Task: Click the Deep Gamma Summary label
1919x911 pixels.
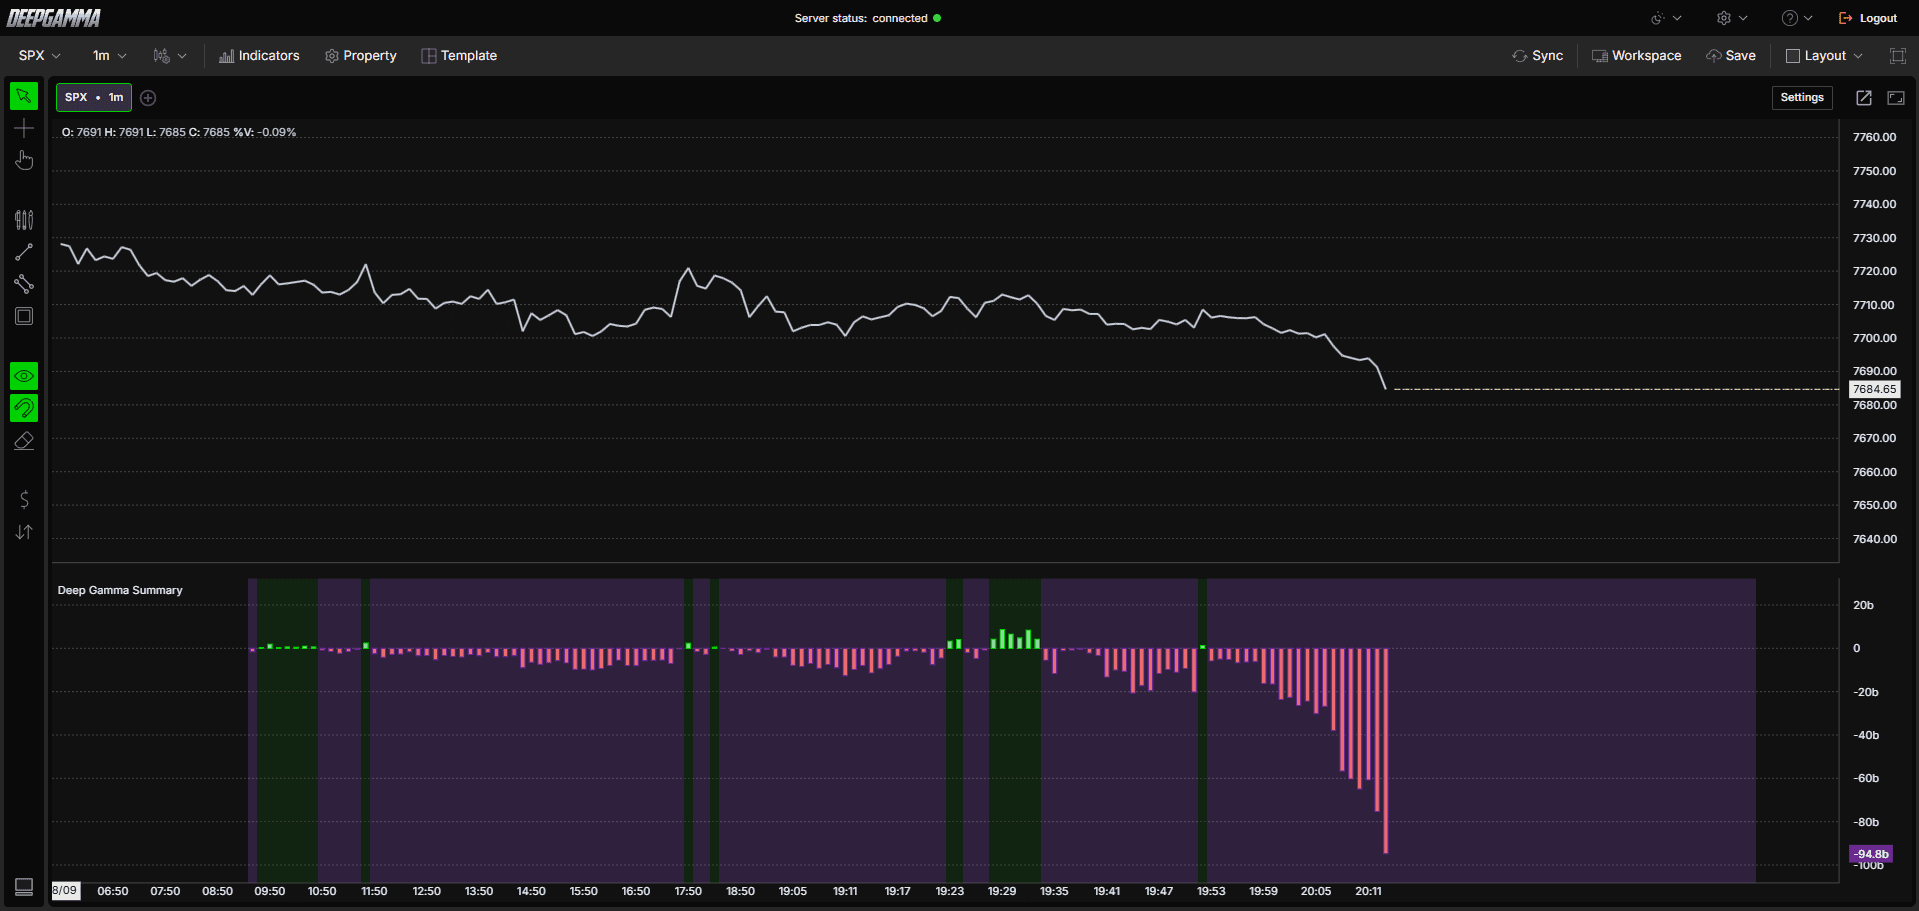Action: [120, 590]
